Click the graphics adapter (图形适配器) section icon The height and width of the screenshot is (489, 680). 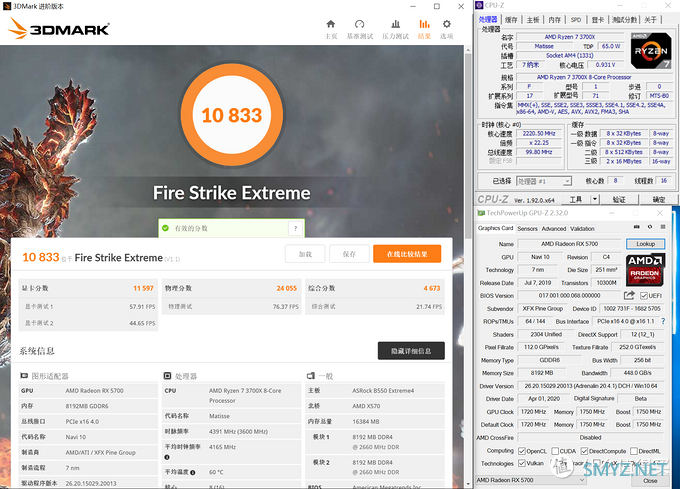pos(24,376)
